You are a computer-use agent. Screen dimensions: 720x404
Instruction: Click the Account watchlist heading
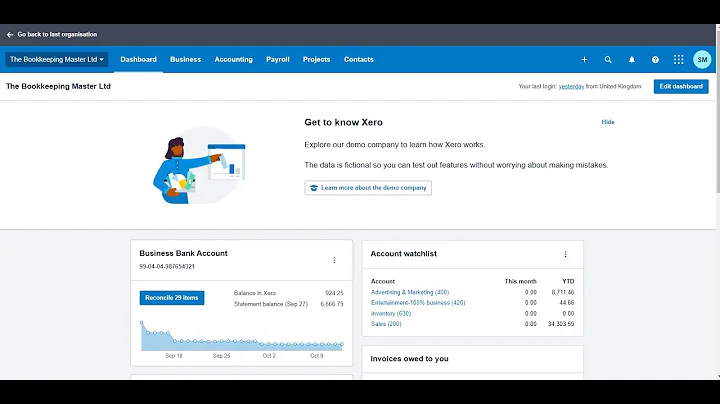403,254
